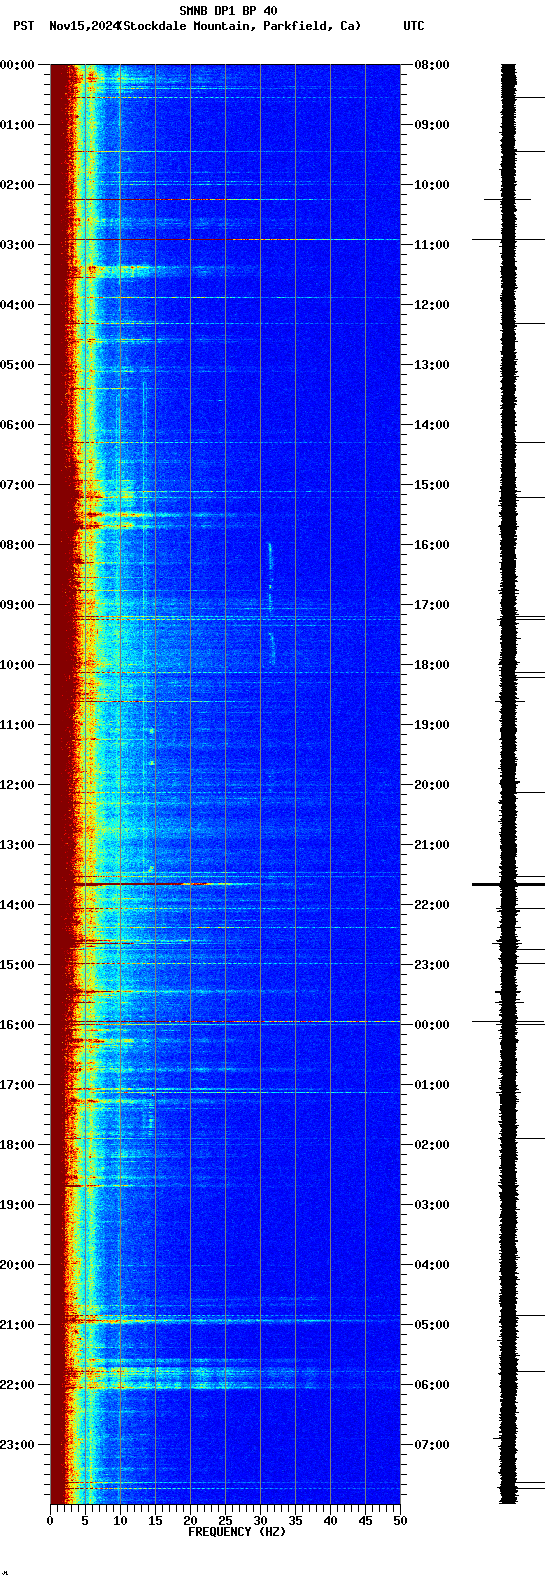Select 18:00 on the UTC time axis

[431, 665]
